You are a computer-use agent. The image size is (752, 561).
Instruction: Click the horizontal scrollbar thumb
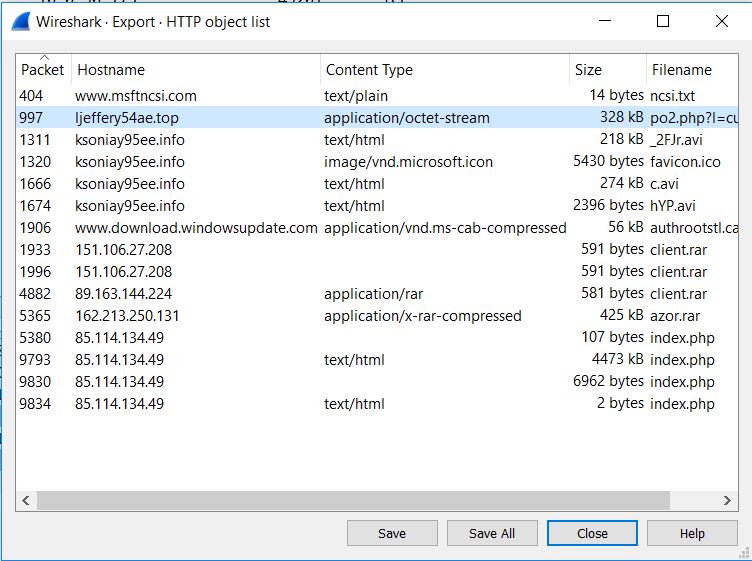(353, 501)
